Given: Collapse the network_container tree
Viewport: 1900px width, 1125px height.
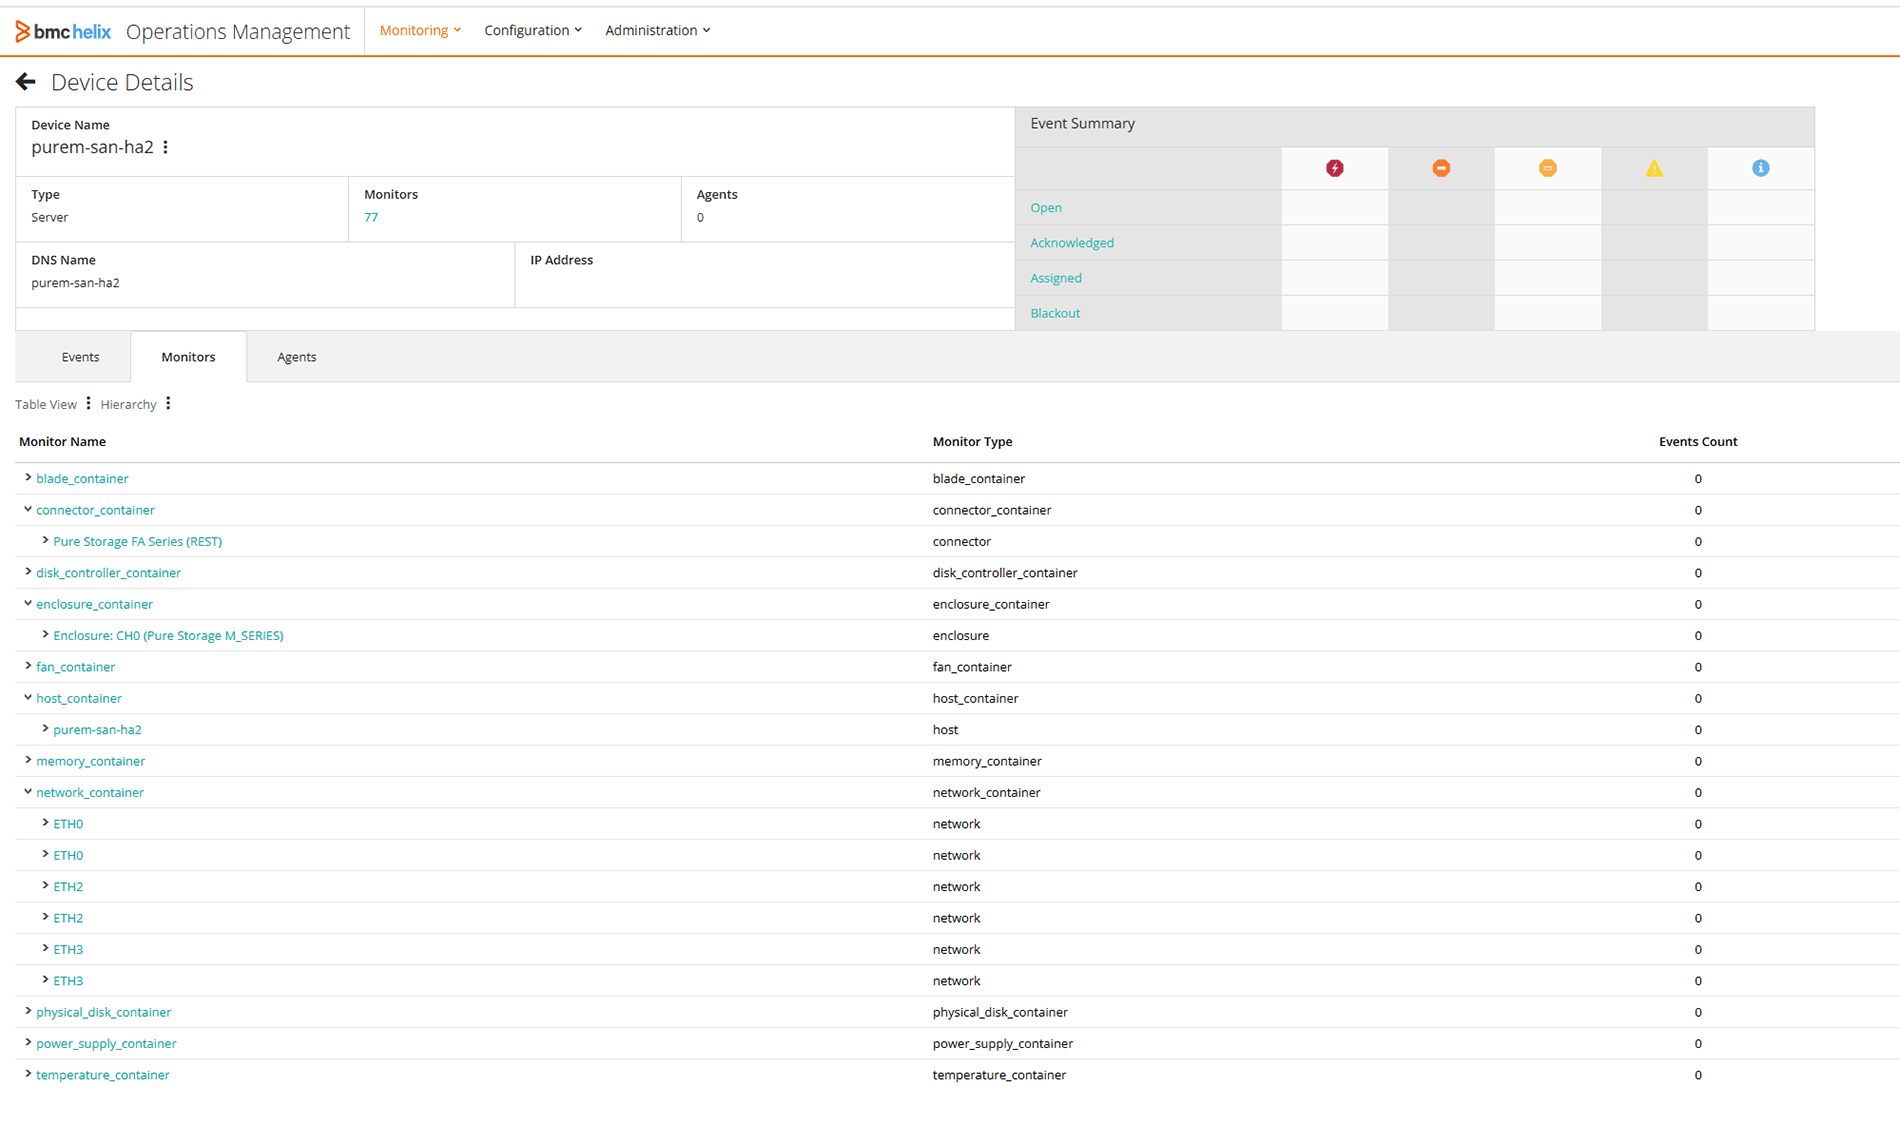Looking at the screenshot, I should click(x=27, y=791).
